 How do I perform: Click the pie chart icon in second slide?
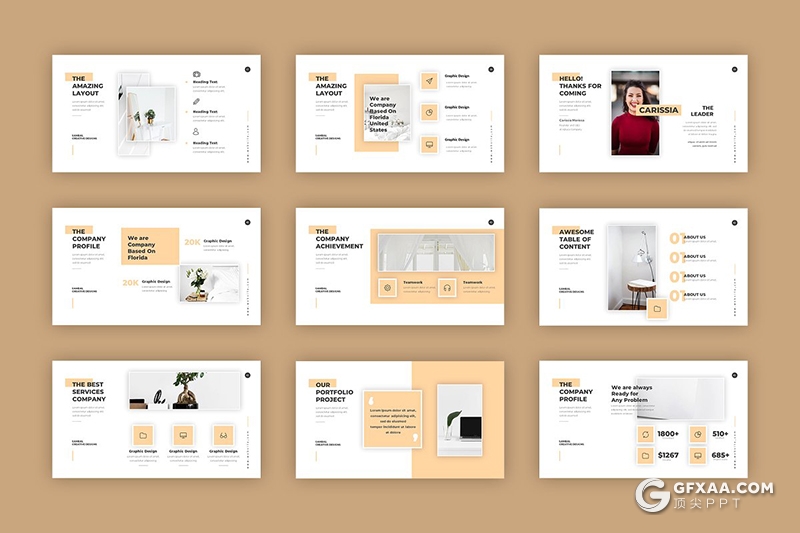point(429,113)
